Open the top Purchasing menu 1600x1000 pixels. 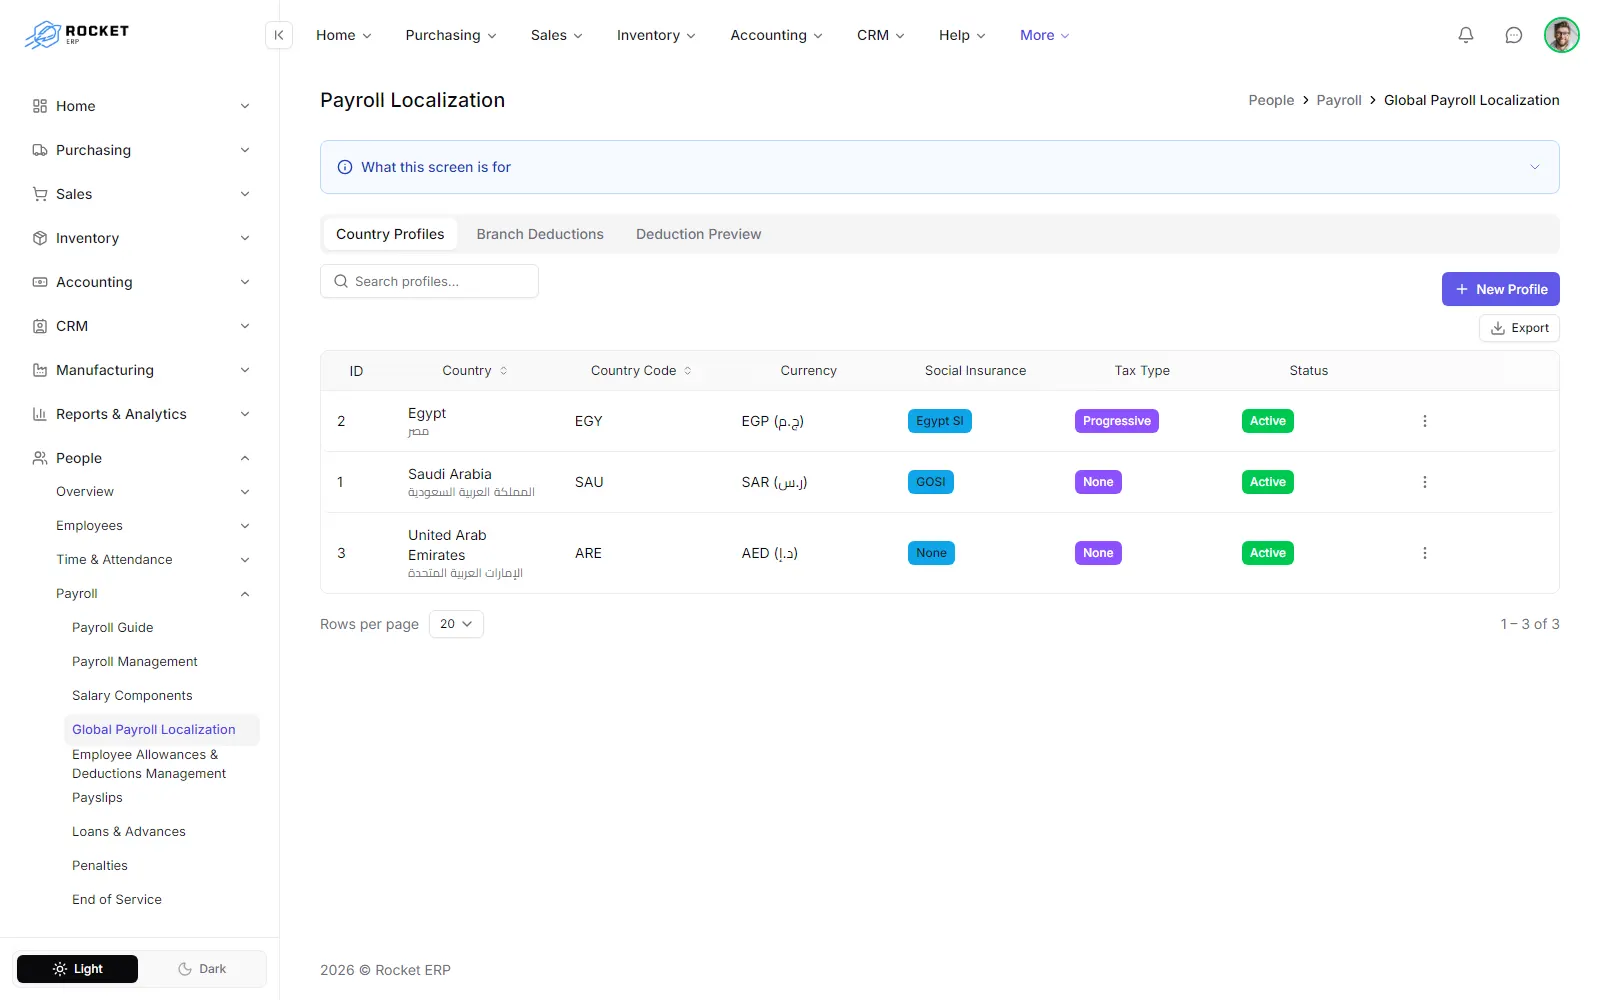[451, 35]
